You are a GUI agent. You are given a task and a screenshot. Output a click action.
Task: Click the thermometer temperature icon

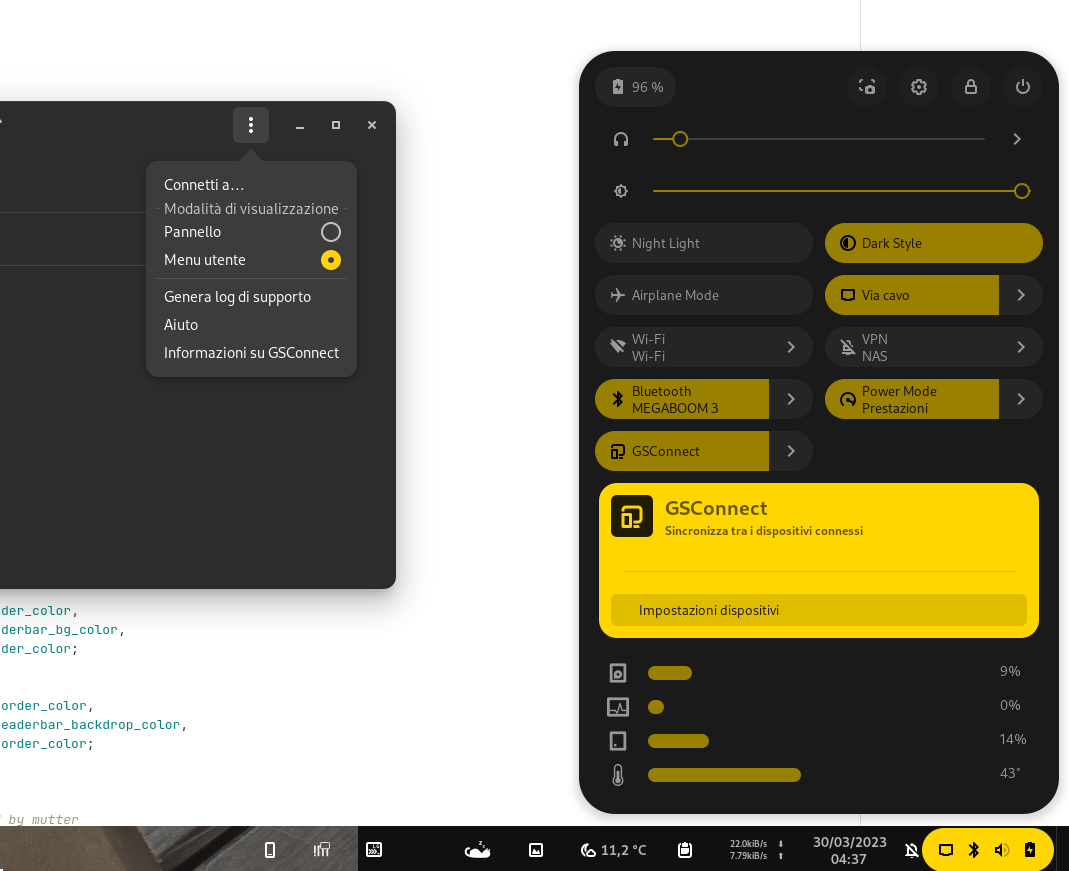coord(618,775)
